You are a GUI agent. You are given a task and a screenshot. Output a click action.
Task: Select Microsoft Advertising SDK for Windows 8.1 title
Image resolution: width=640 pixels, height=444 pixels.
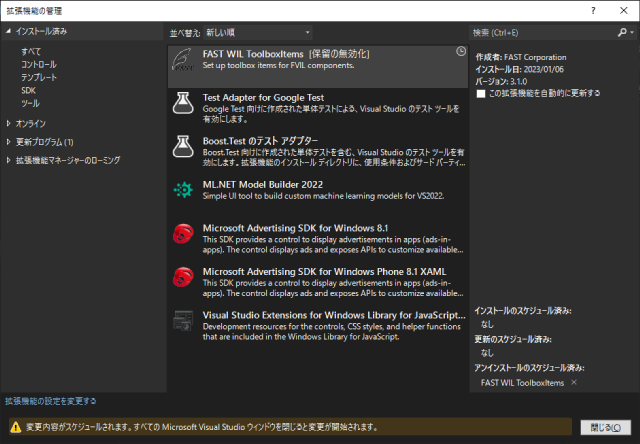coord(296,228)
